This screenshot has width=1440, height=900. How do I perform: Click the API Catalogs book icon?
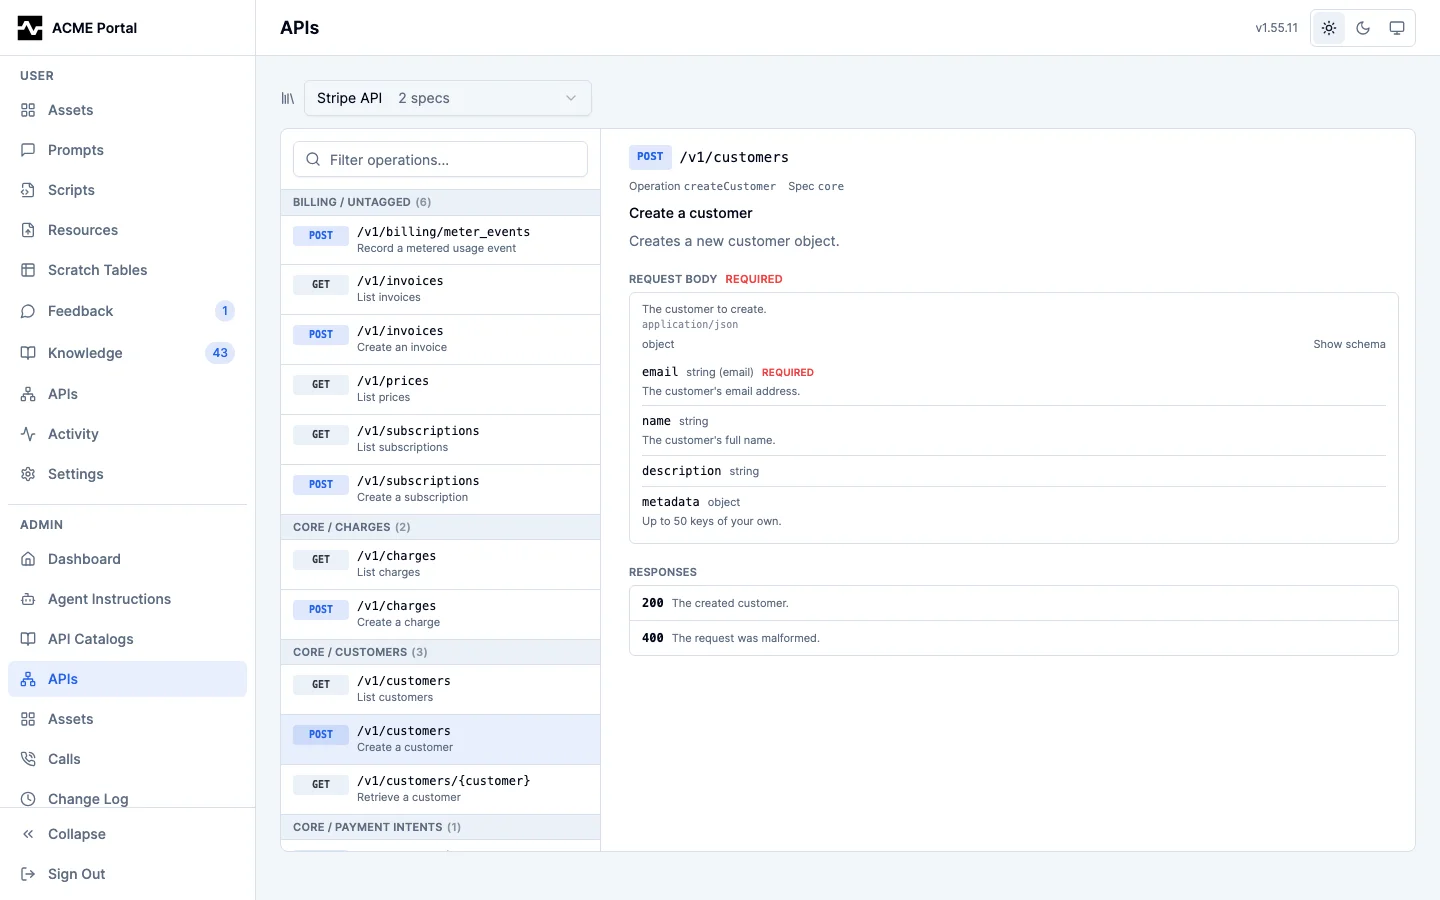(x=28, y=639)
